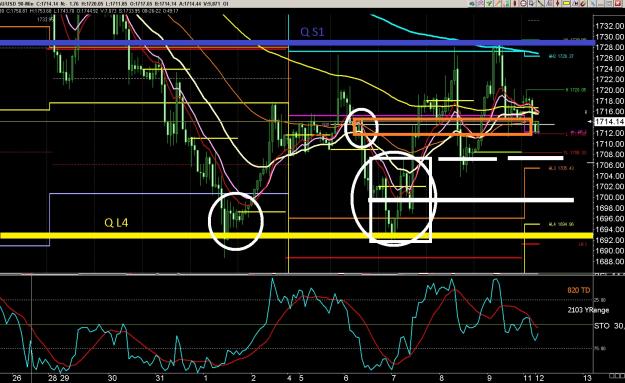The width and height of the screenshot is (625, 383).
Task: Click date label 31 on time axis
Action: click(160, 378)
